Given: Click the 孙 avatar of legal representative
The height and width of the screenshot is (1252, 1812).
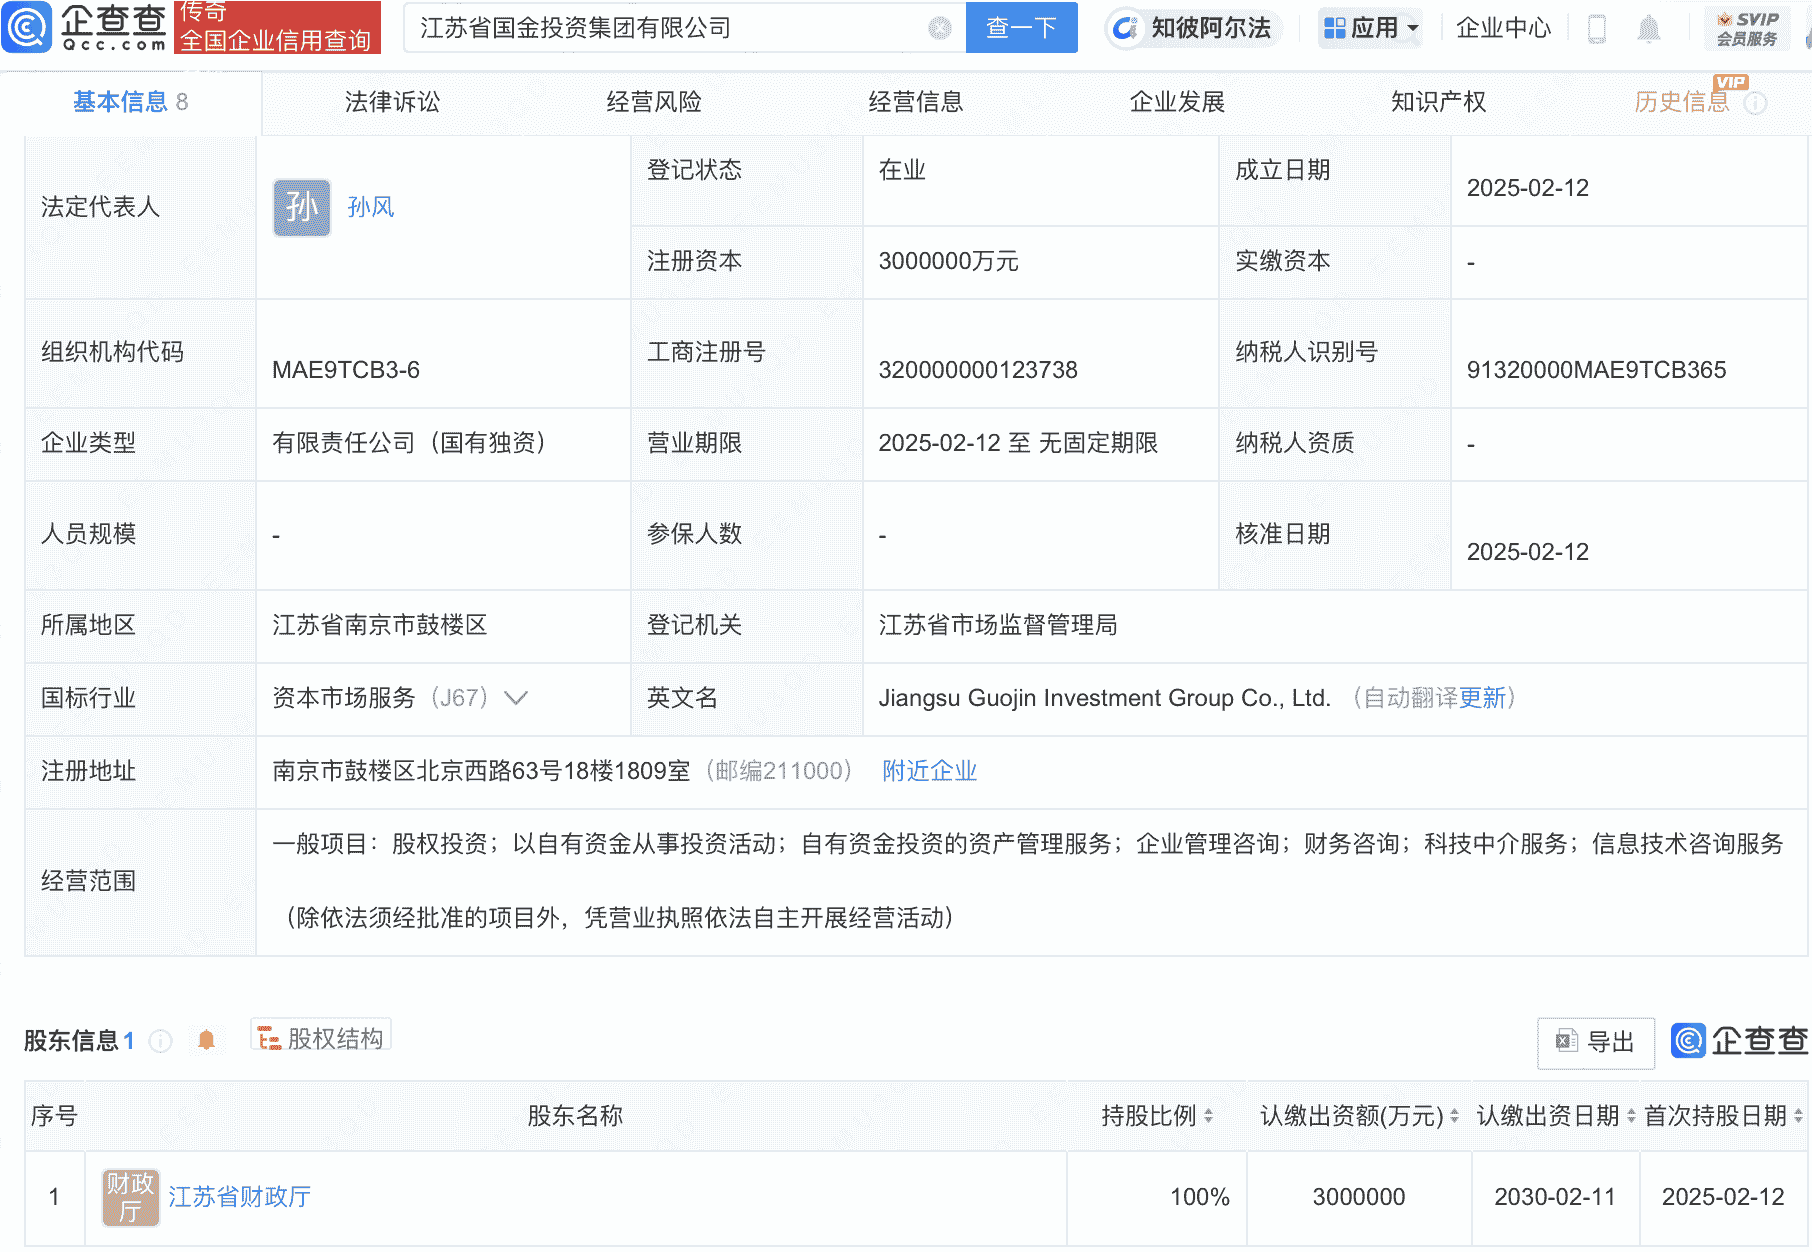Looking at the screenshot, I should pyautogui.click(x=301, y=208).
